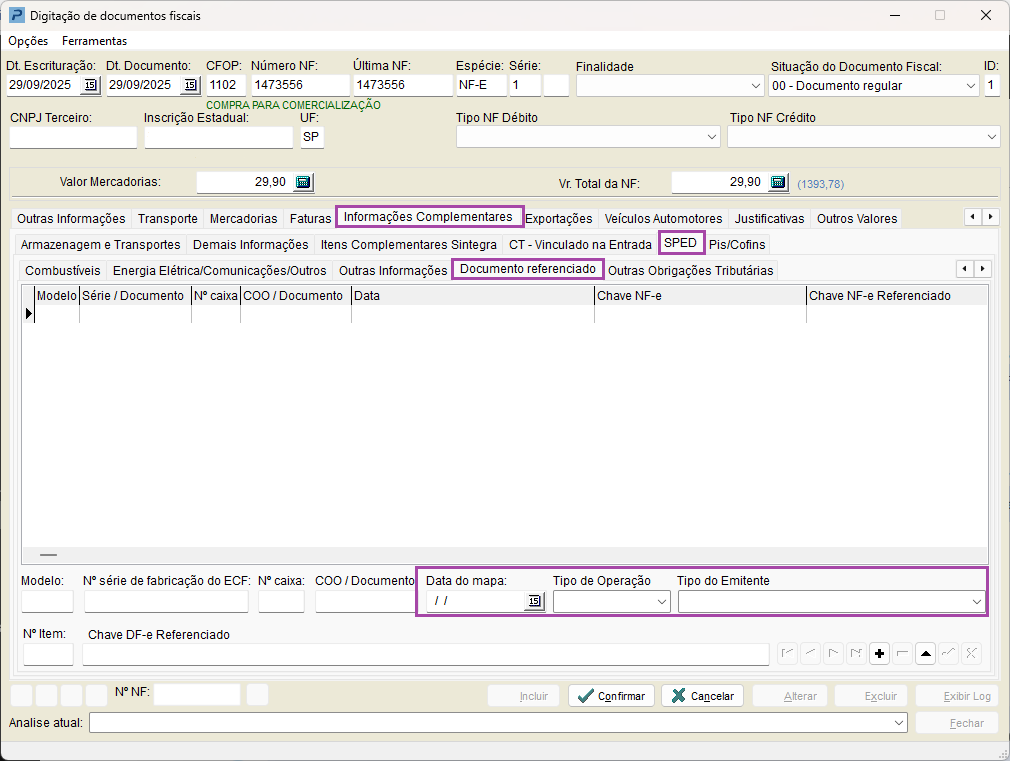1010x761 pixels.
Task: Open the Ferramentas menu
Action: pos(94,41)
